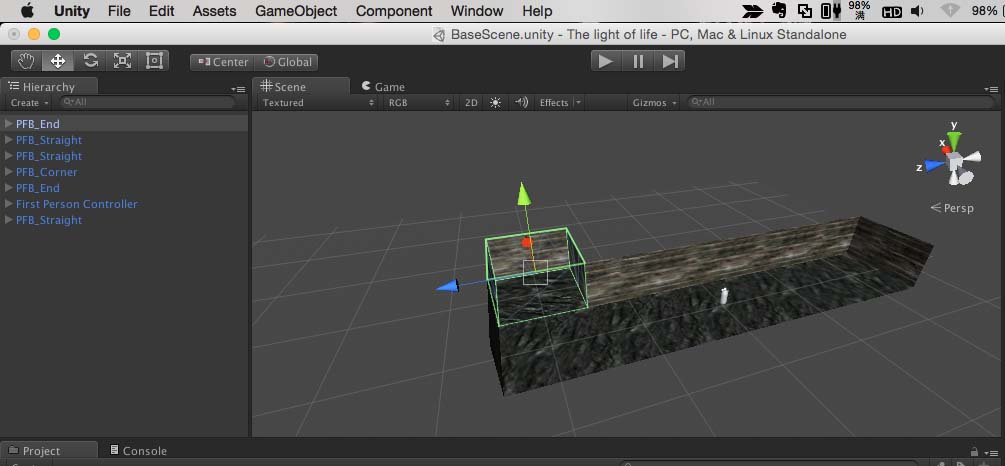Click the battery charging plug icon

[831, 11]
